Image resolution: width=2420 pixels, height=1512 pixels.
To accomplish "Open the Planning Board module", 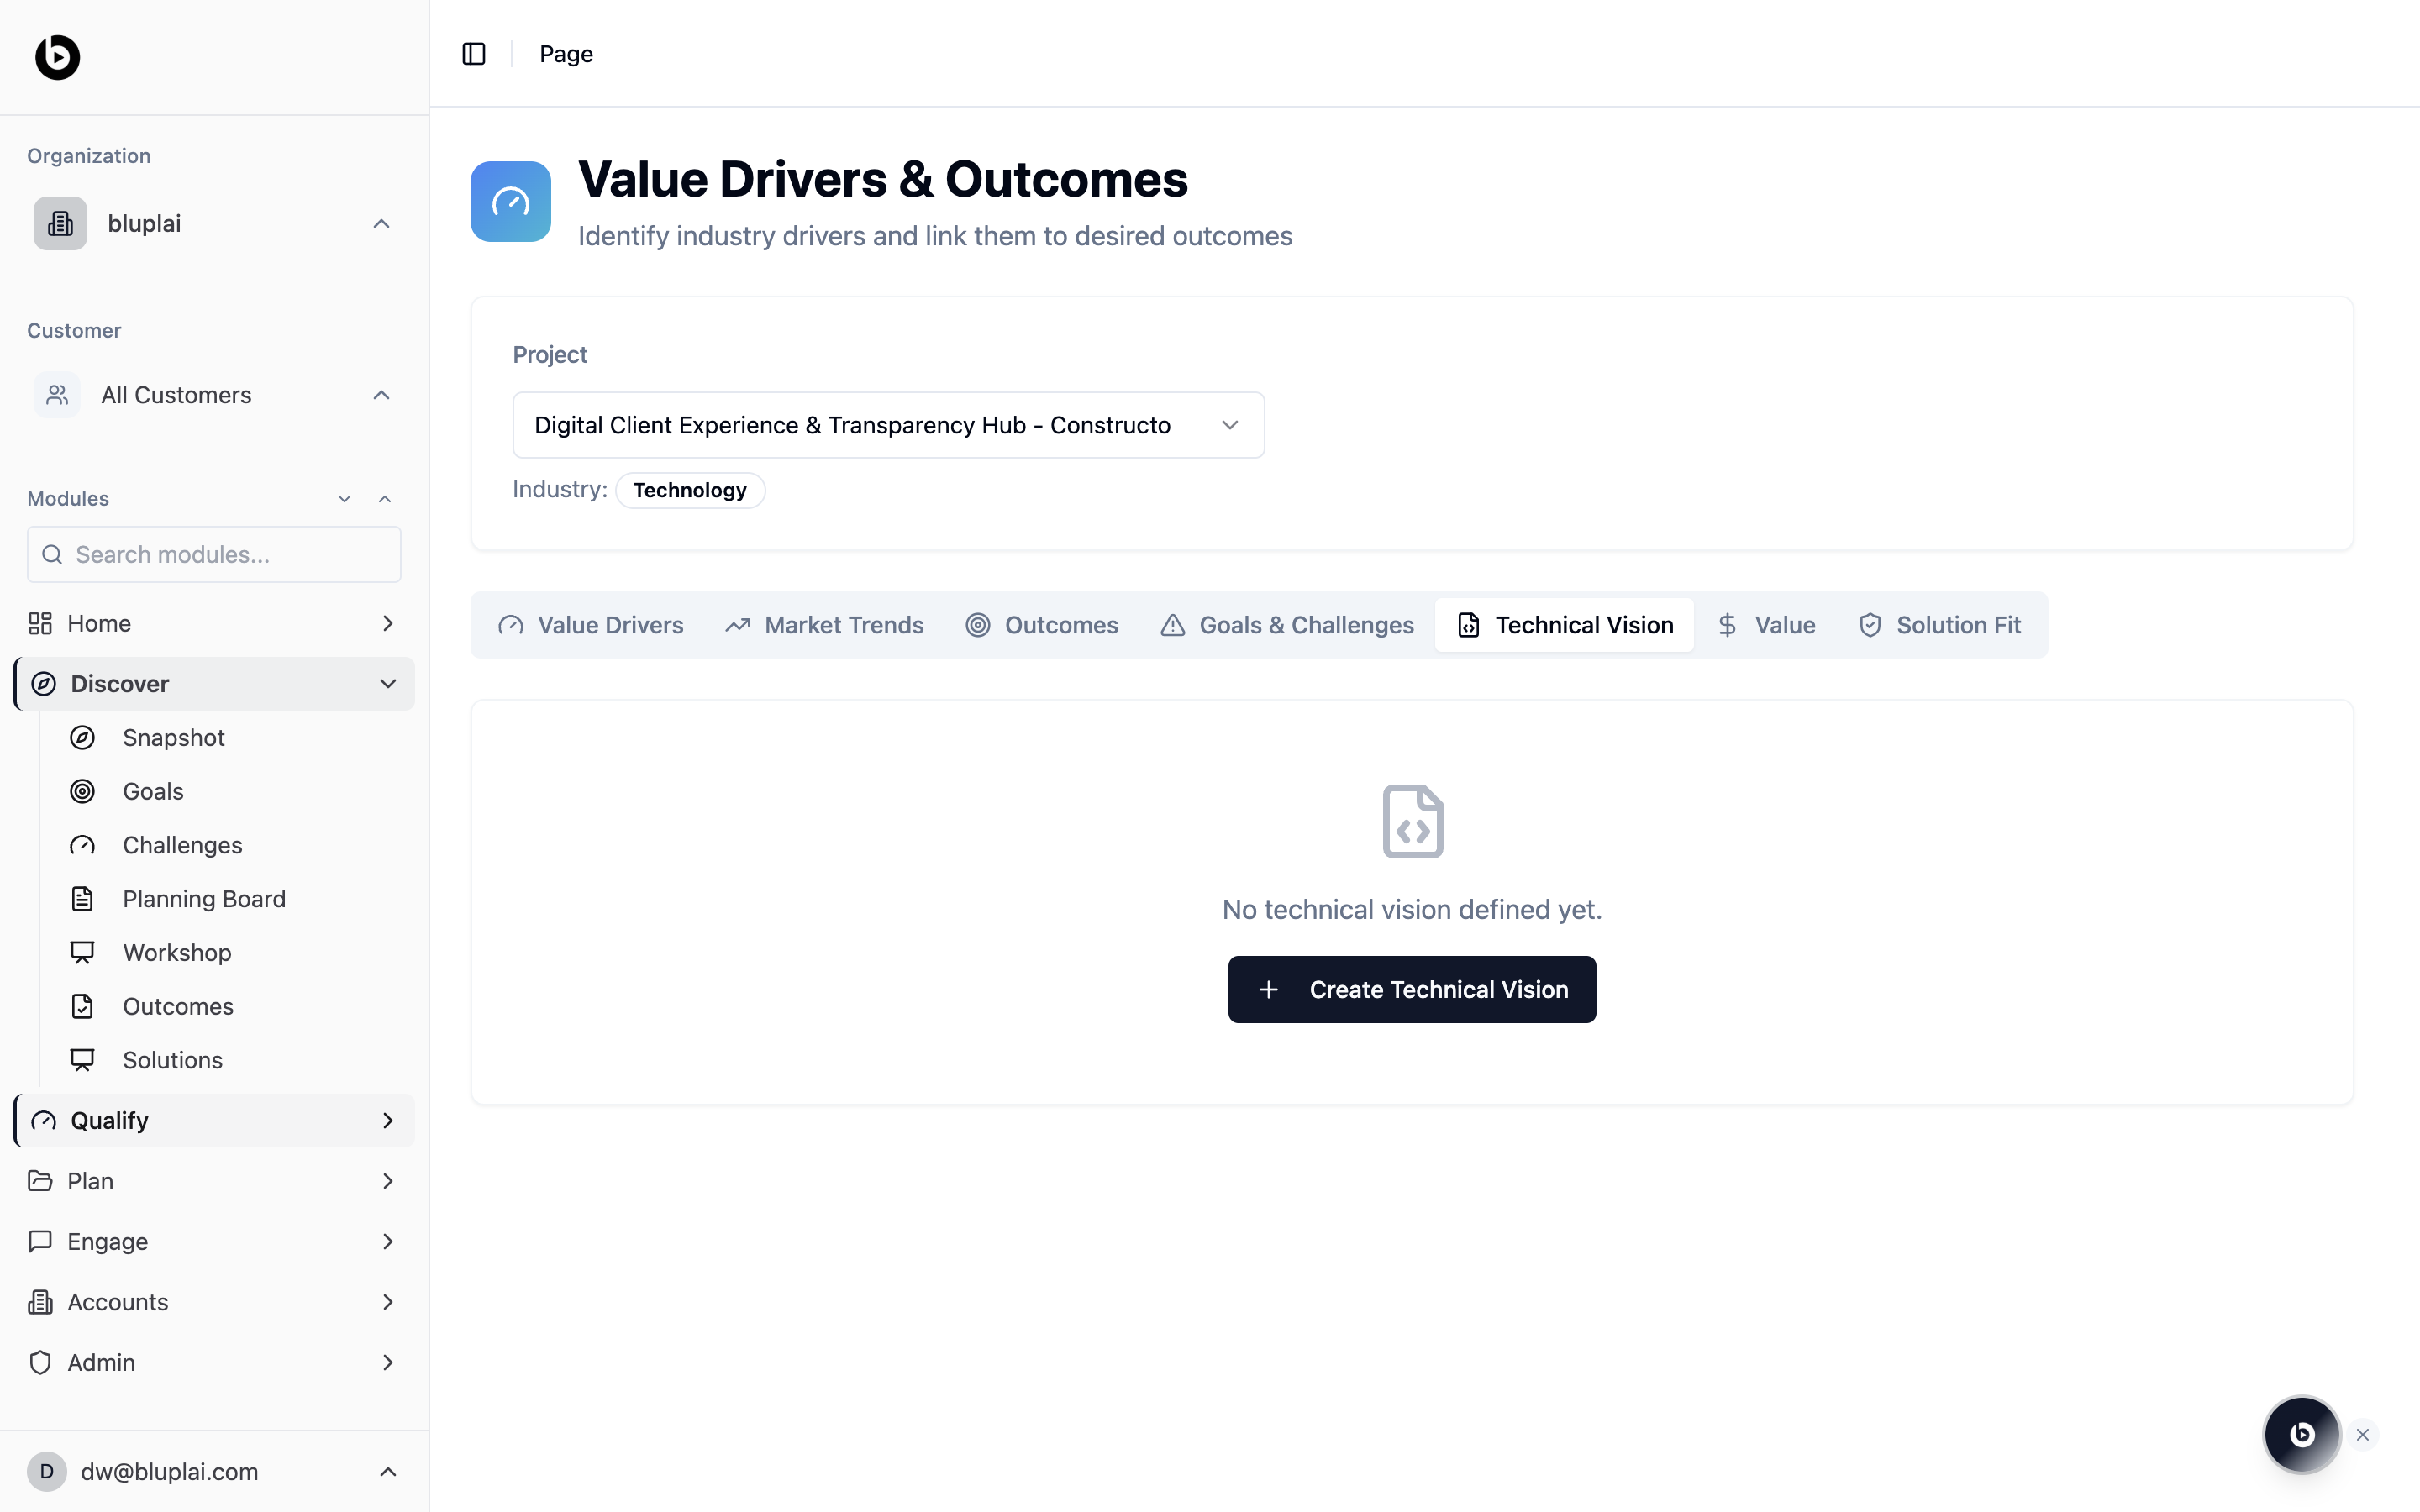I will 204,899.
